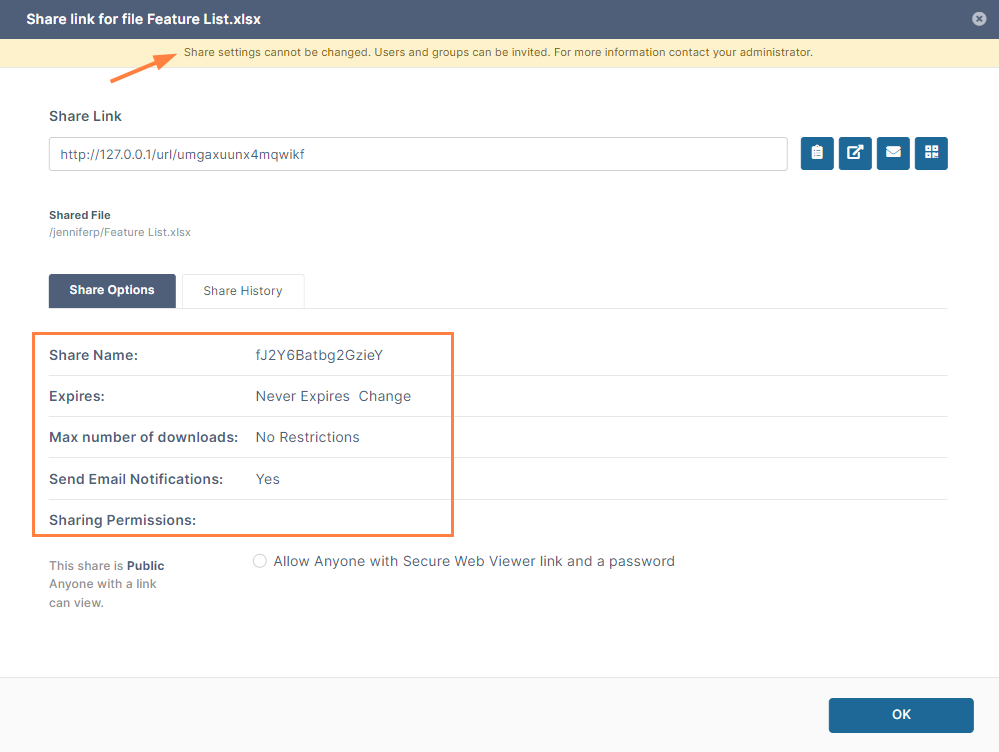This screenshot has height=752, width=999.
Task: Copy share link to clipboard
Action: coord(817,153)
